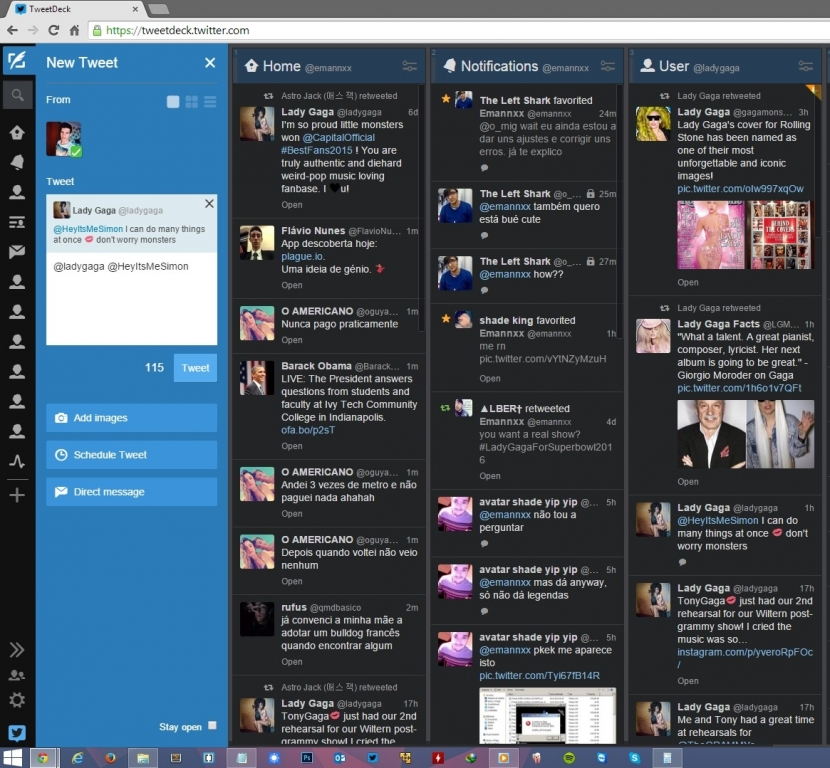The height and width of the screenshot is (768, 830).
Task: Click the Home column header title
Action: click(x=282, y=66)
